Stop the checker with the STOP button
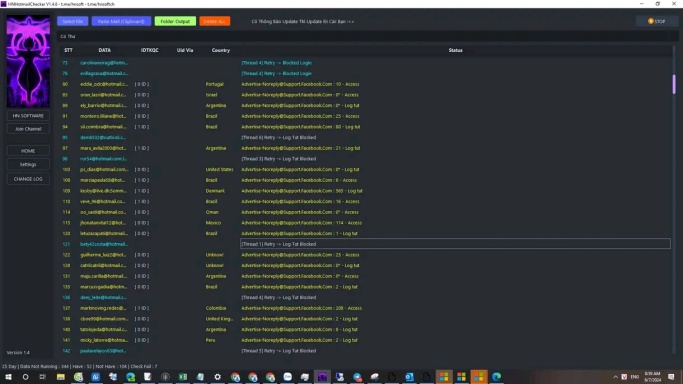683x384 pixels. tap(656, 21)
